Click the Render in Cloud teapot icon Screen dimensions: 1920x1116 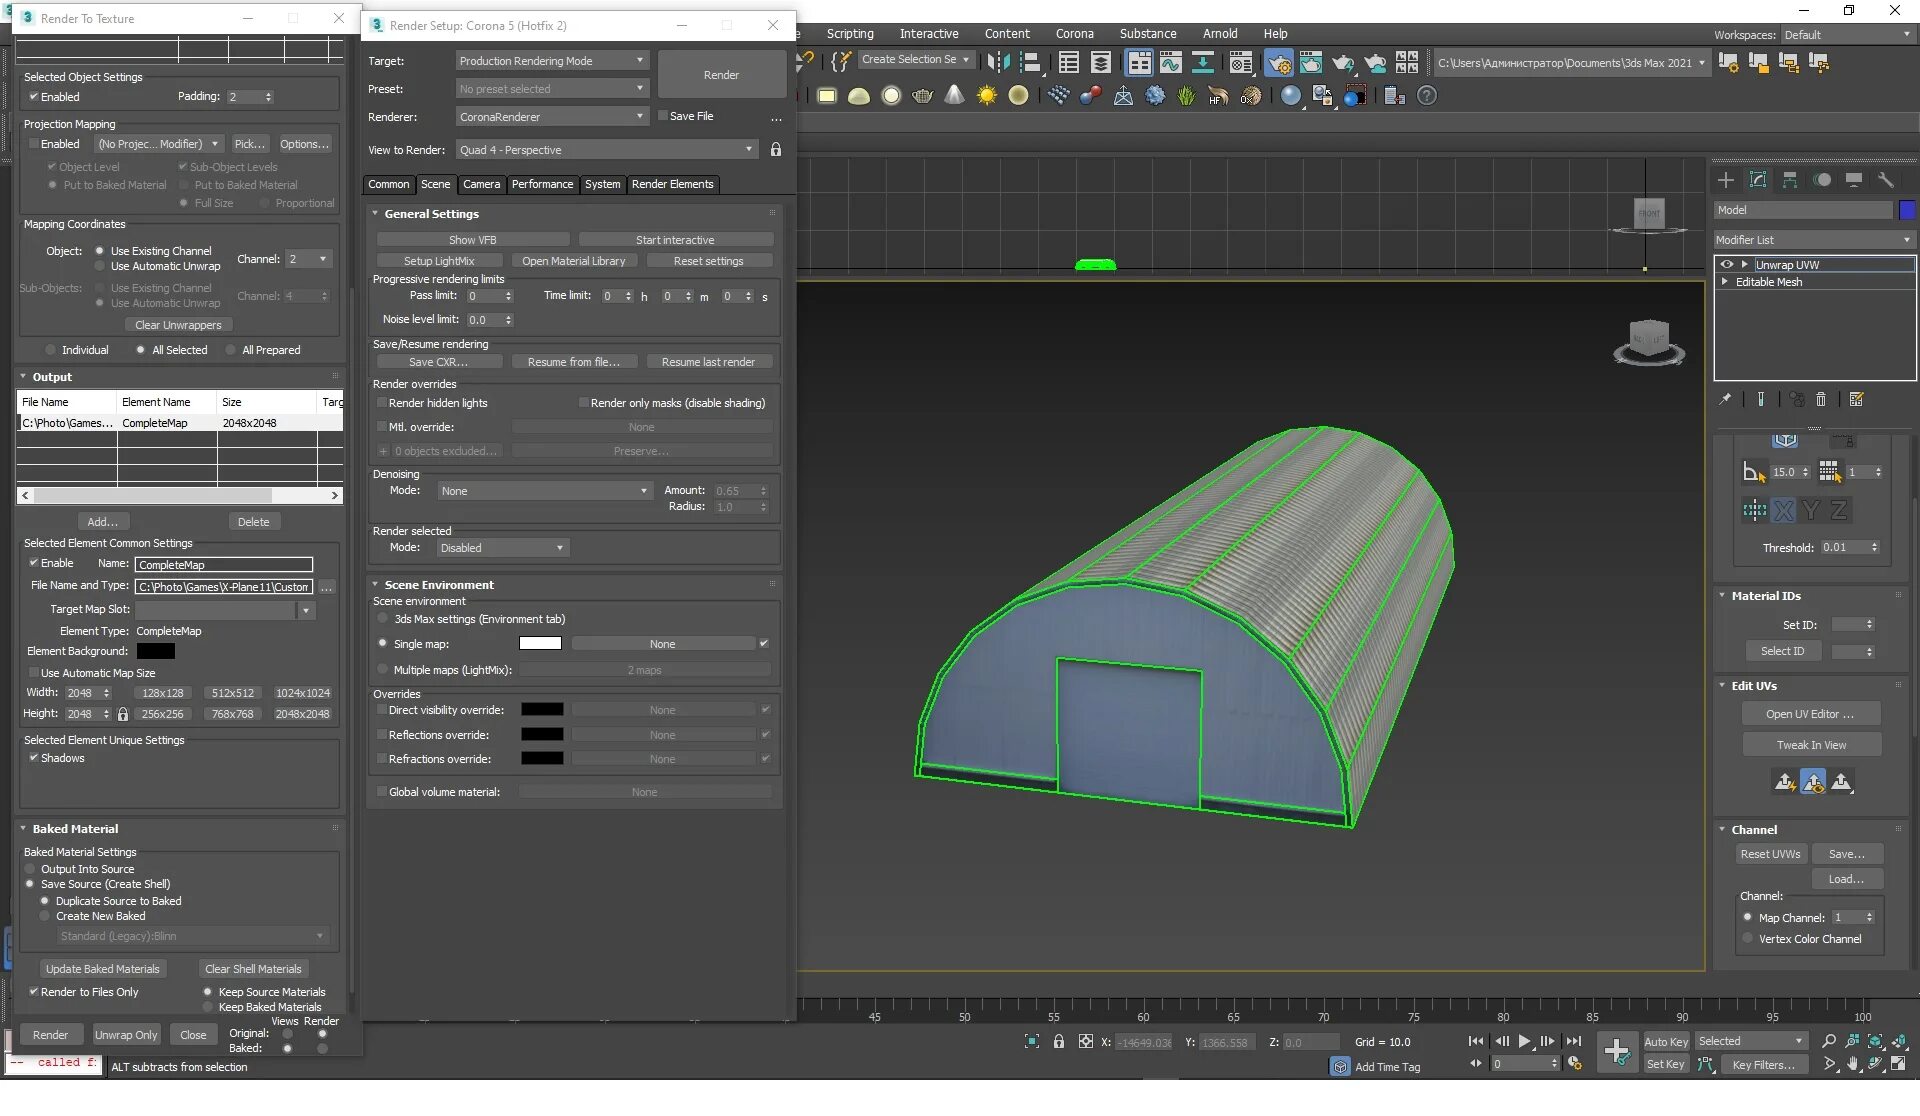coord(1375,63)
